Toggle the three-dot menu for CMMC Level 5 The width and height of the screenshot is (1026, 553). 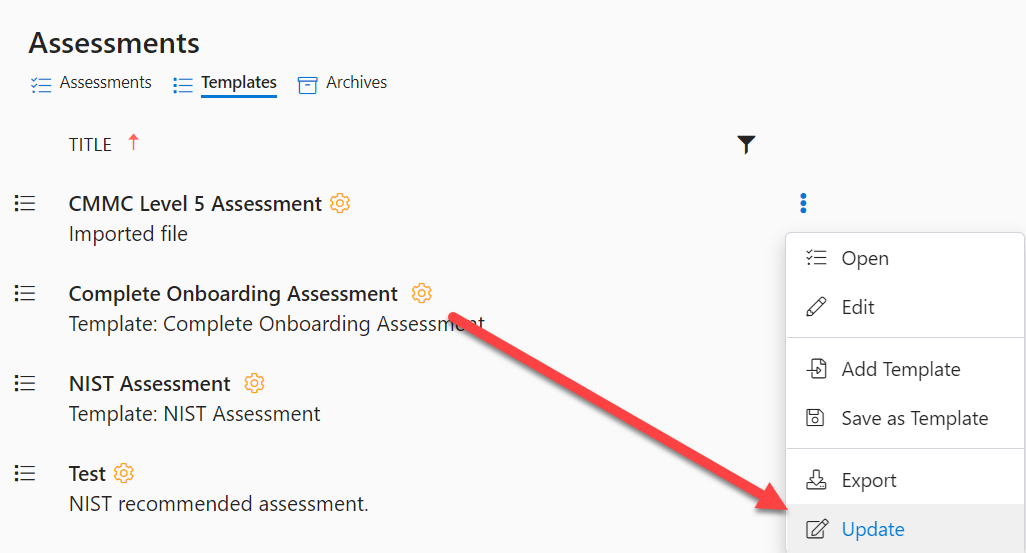(803, 203)
